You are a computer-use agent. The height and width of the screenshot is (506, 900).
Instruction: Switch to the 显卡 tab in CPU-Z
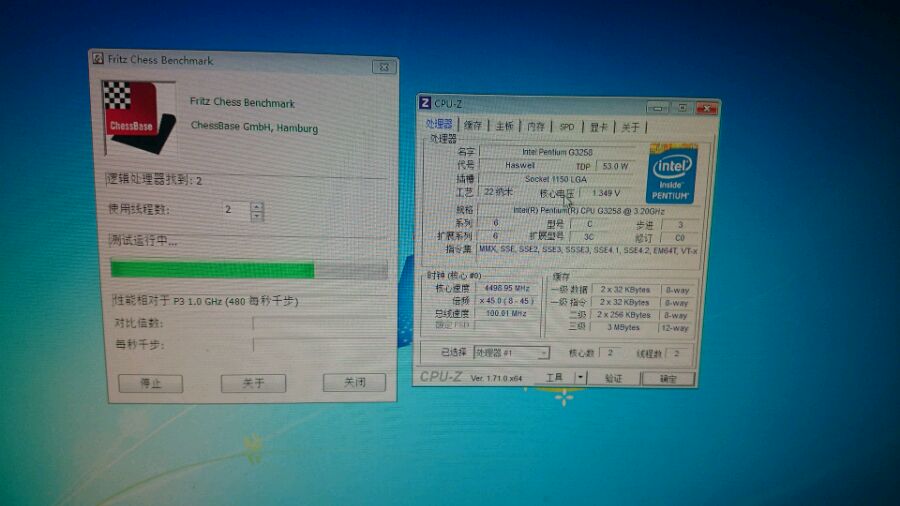(x=599, y=127)
